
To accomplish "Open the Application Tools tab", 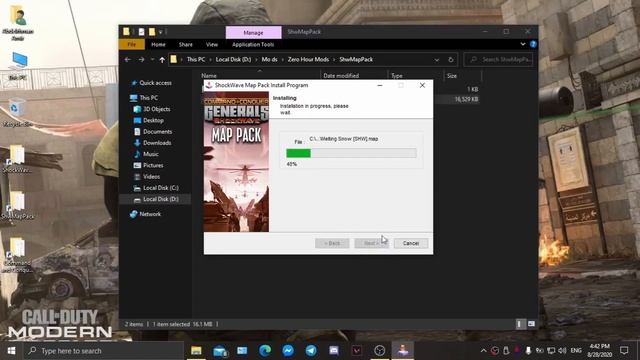I will coord(253,44).
